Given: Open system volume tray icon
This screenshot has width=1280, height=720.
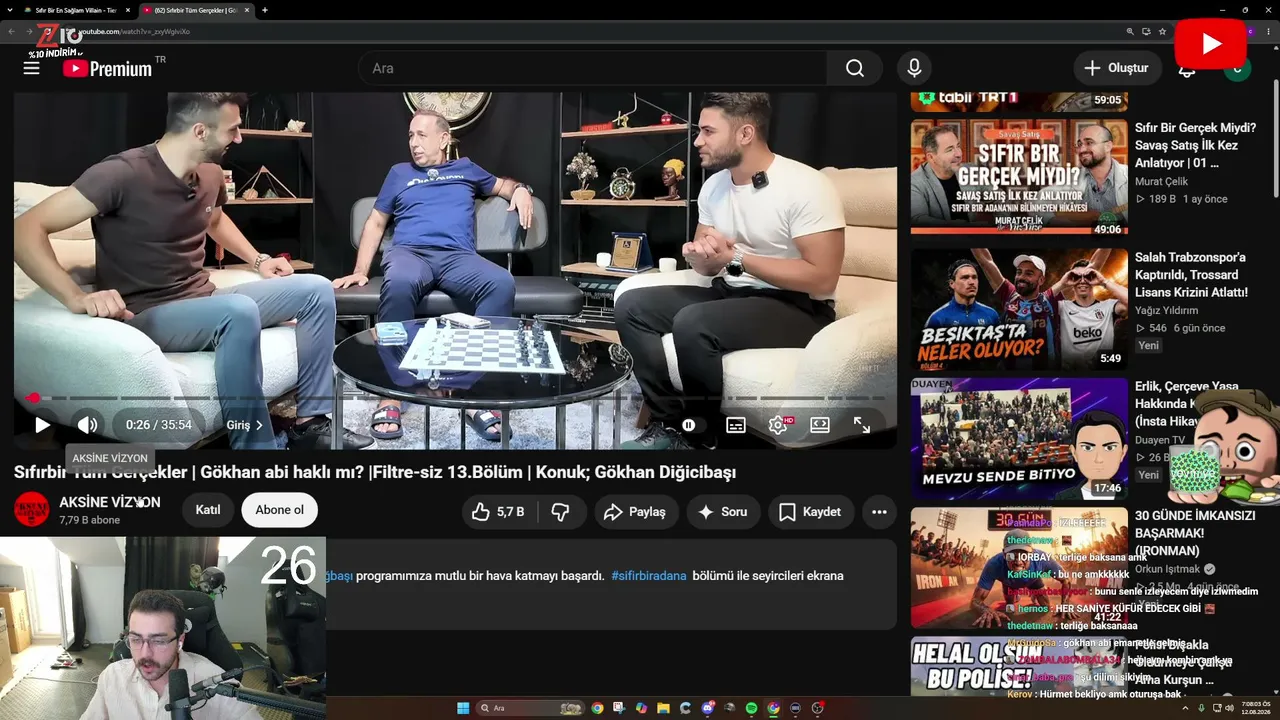Looking at the screenshot, I should pyautogui.click(x=1229, y=708).
